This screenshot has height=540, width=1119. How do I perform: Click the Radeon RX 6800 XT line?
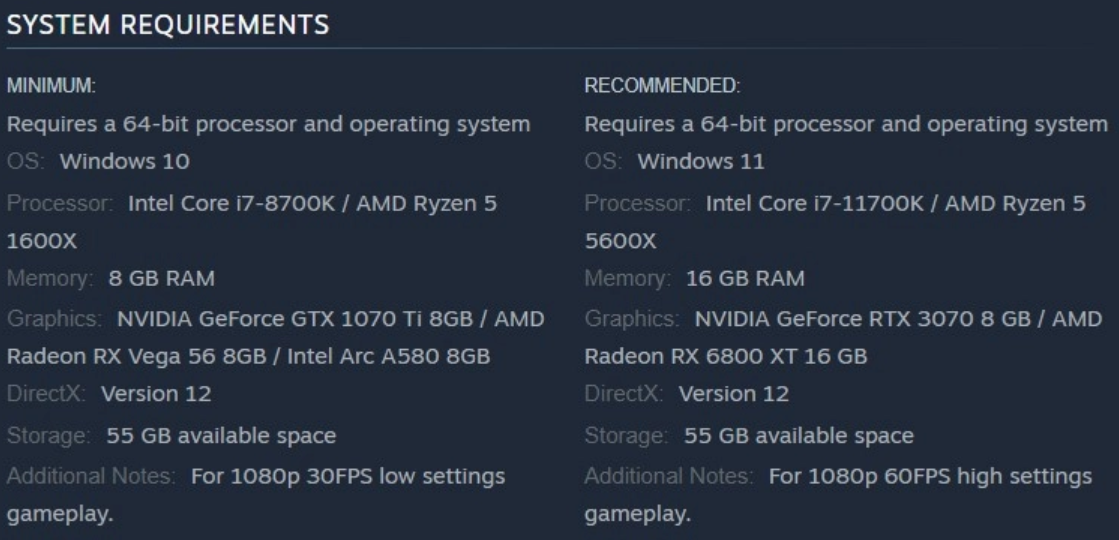[x=726, y=356]
